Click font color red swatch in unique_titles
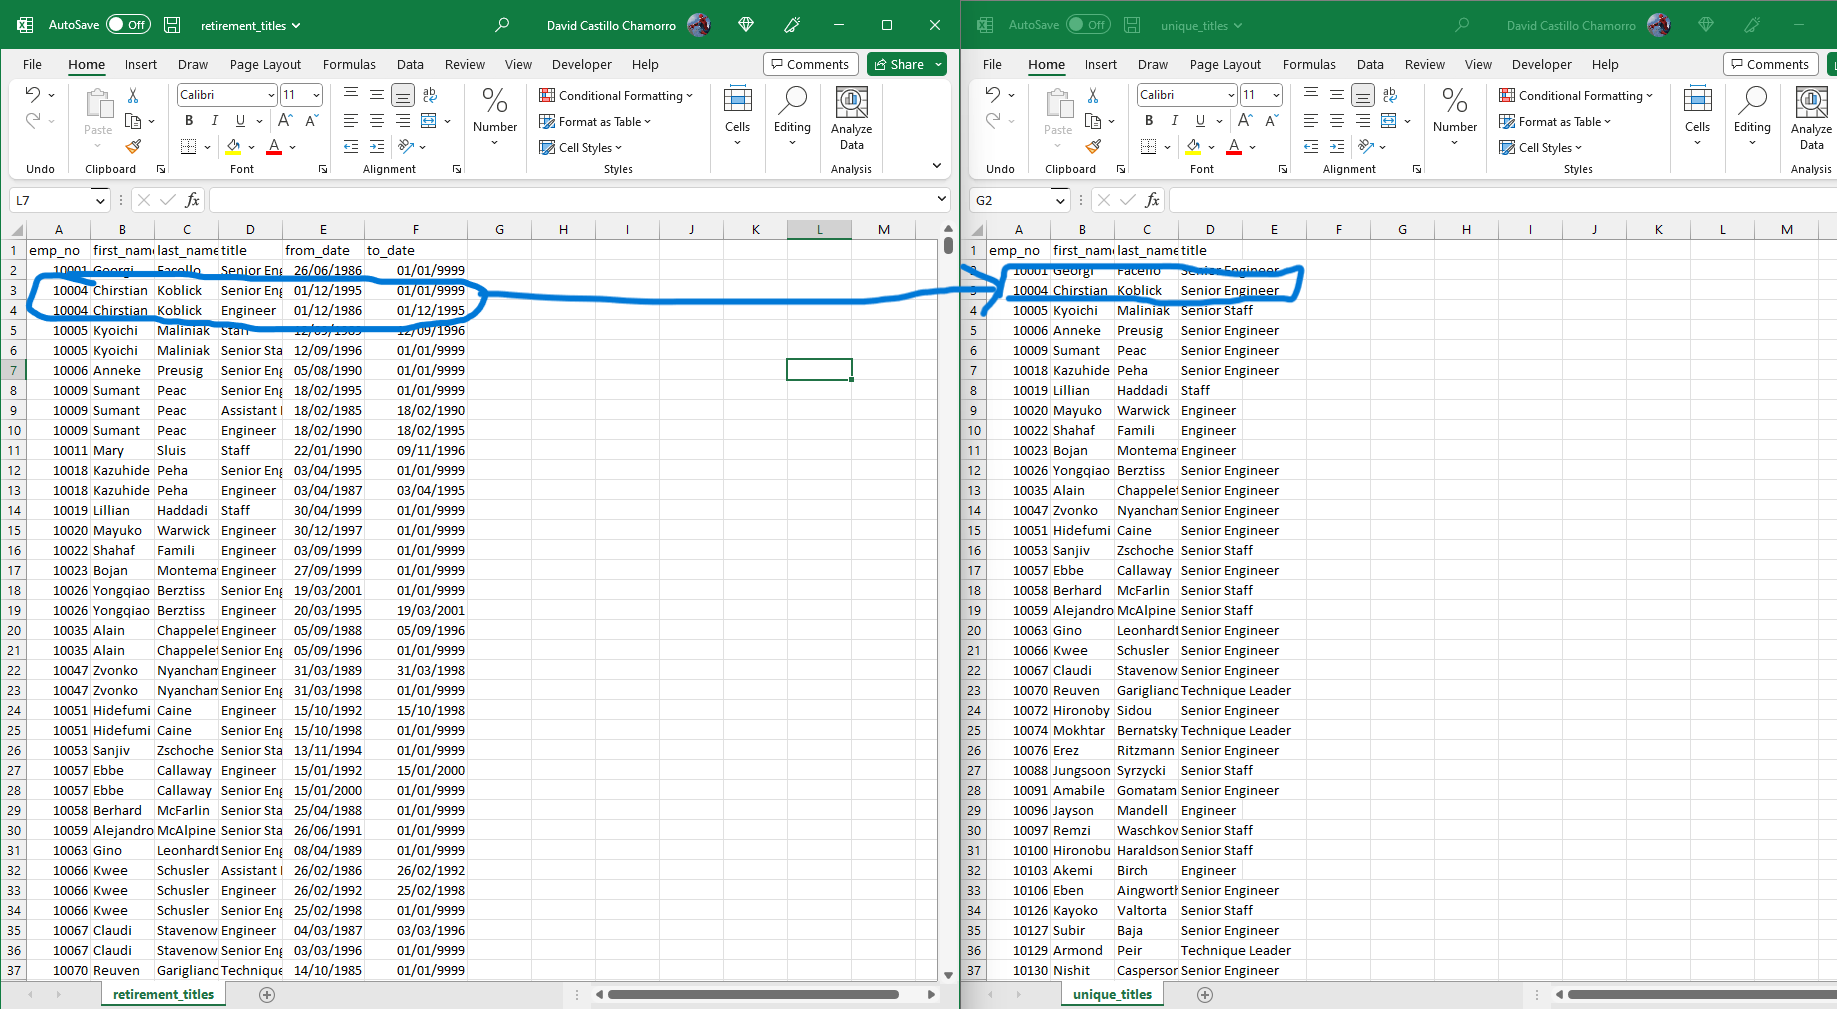 point(1234,147)
